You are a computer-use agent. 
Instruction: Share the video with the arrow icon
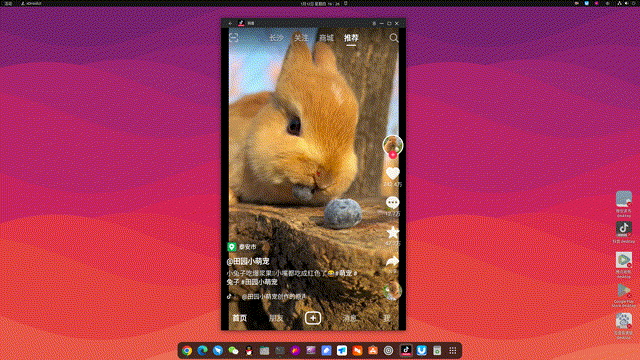[x=392, y=261]
